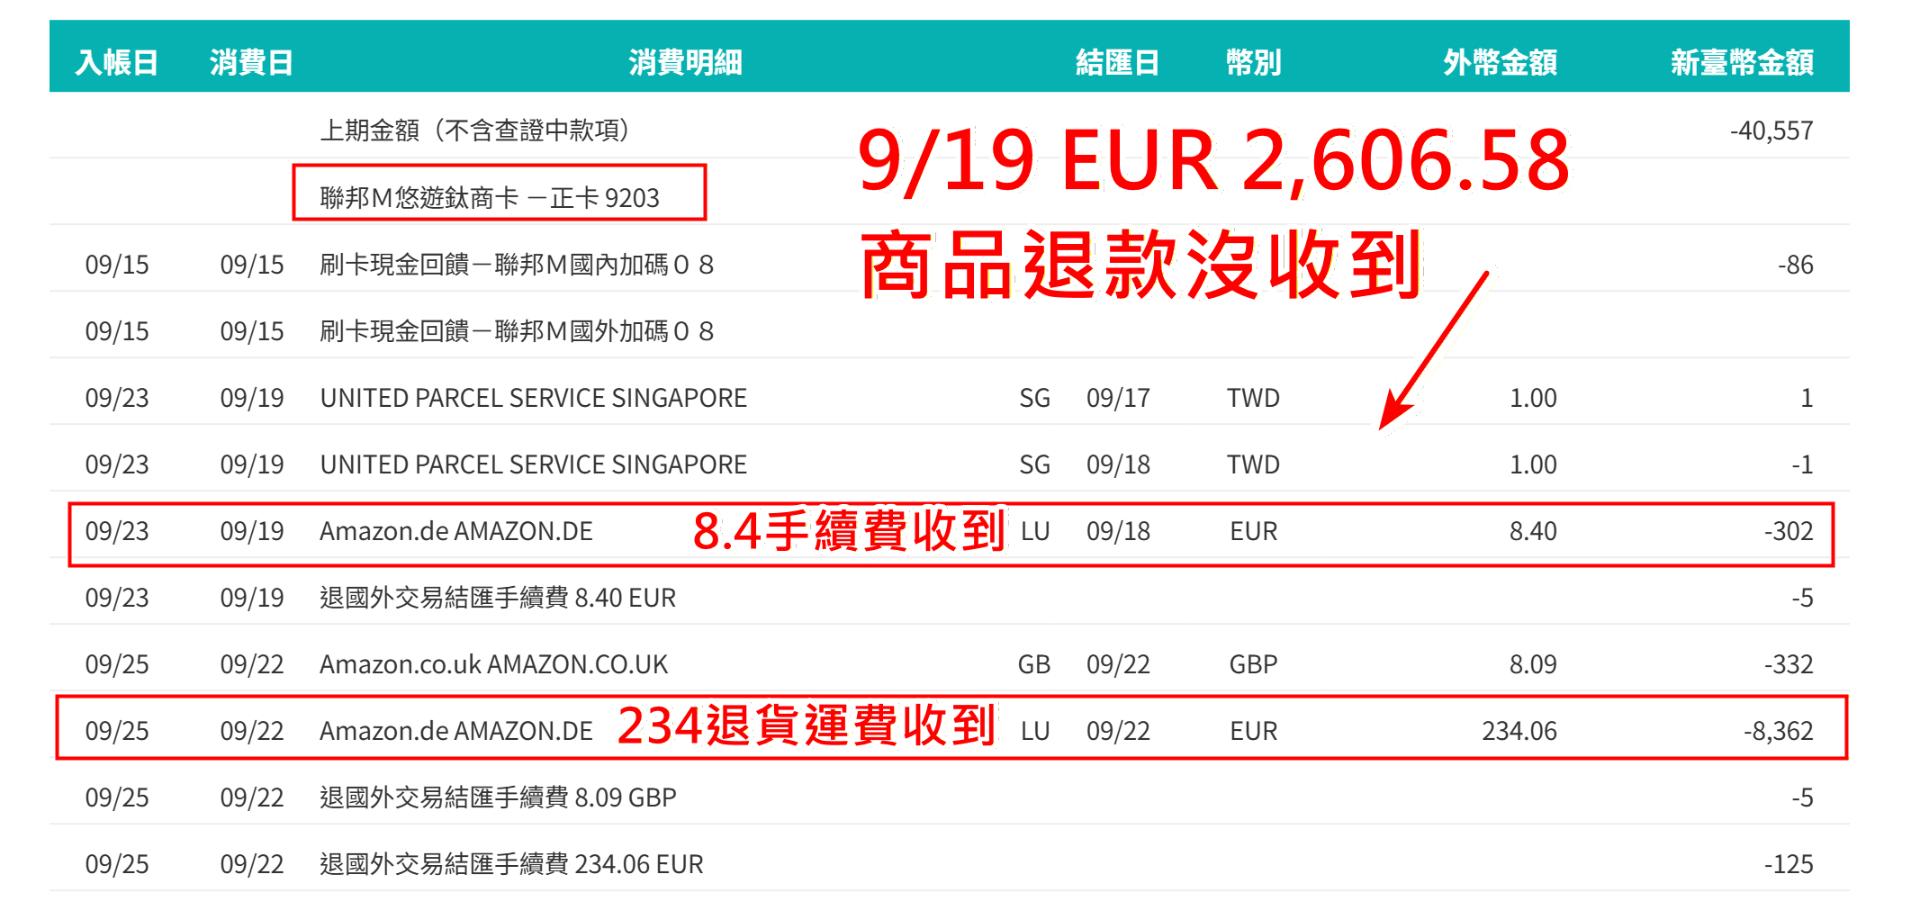The image size is (1920, 897).
Task: Click the 入帳日 column header
Action: [x=117, y=63]
